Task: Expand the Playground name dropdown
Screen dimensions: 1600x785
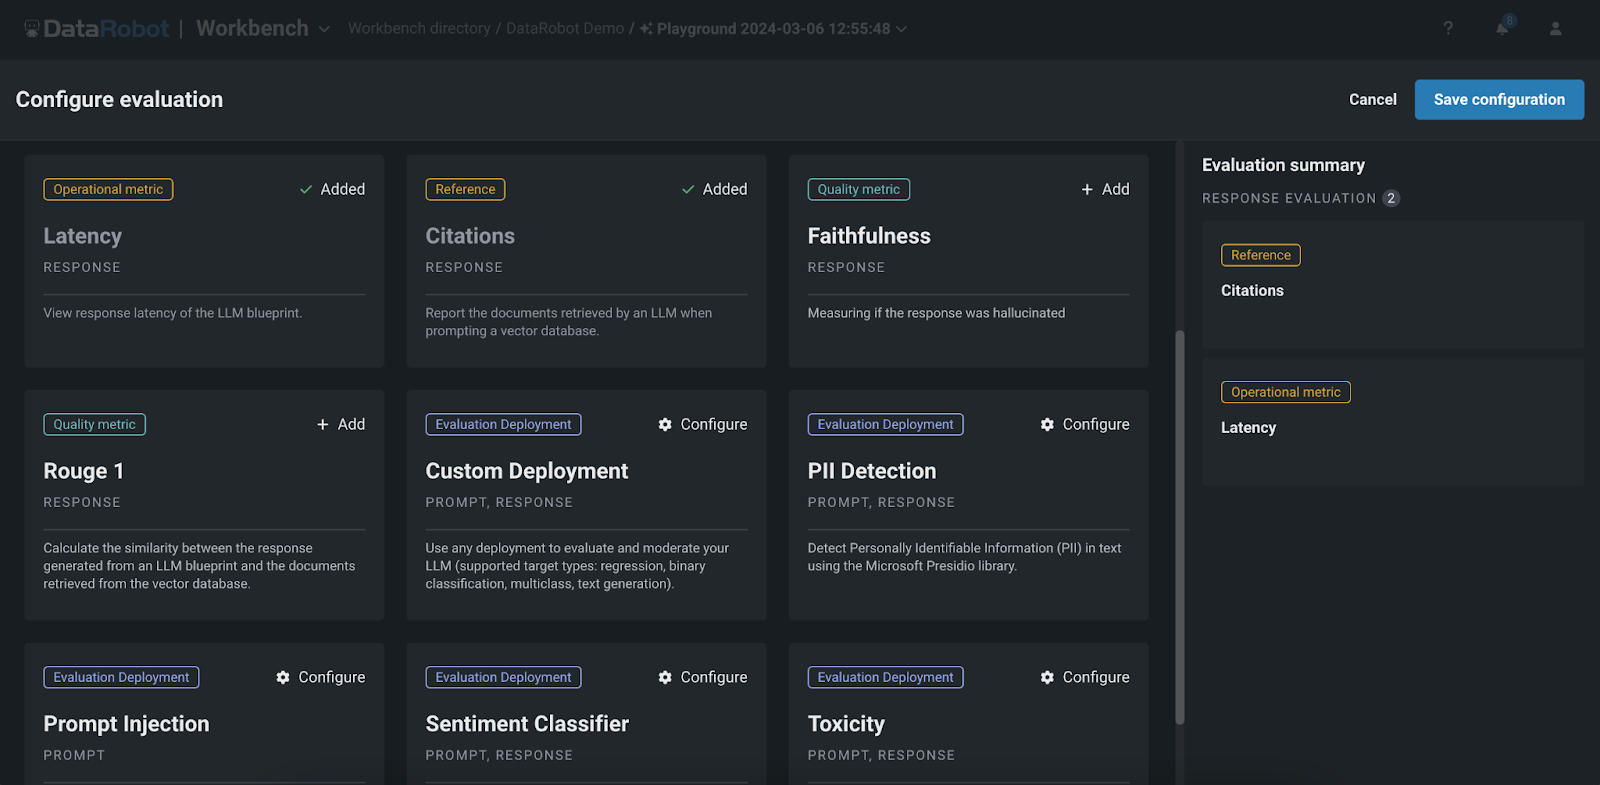Action: [x=901, y=30]
